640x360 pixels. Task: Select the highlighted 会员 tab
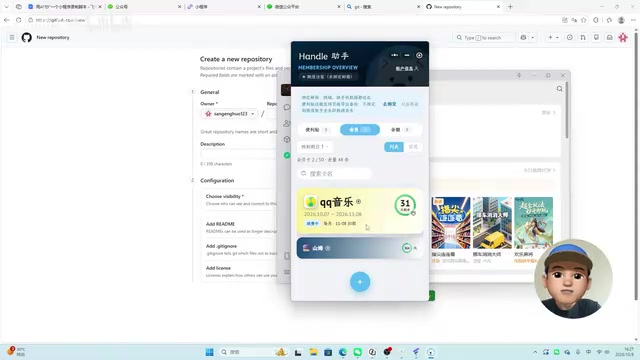pos(360,130)
